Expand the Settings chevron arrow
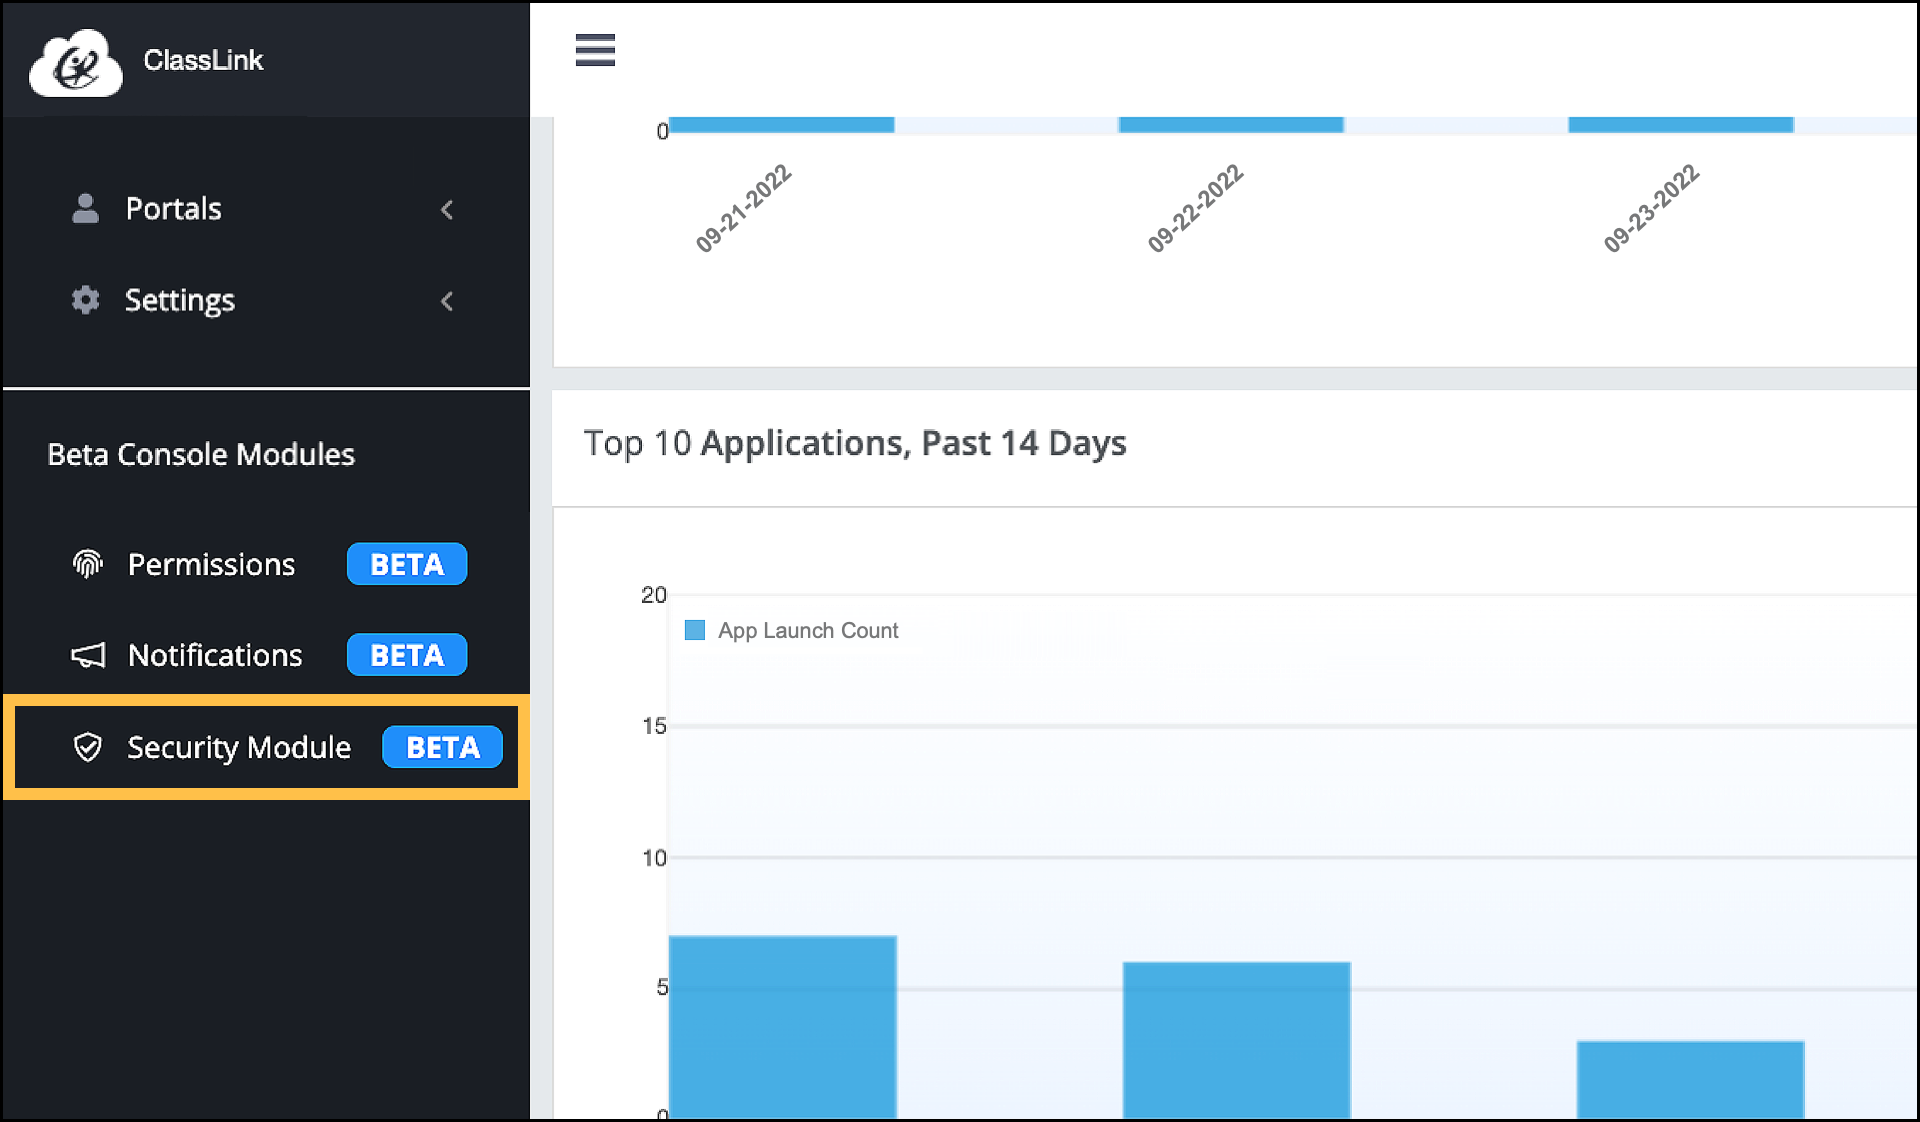This screenshot has width=1920, height=1122. coord(447,301)
